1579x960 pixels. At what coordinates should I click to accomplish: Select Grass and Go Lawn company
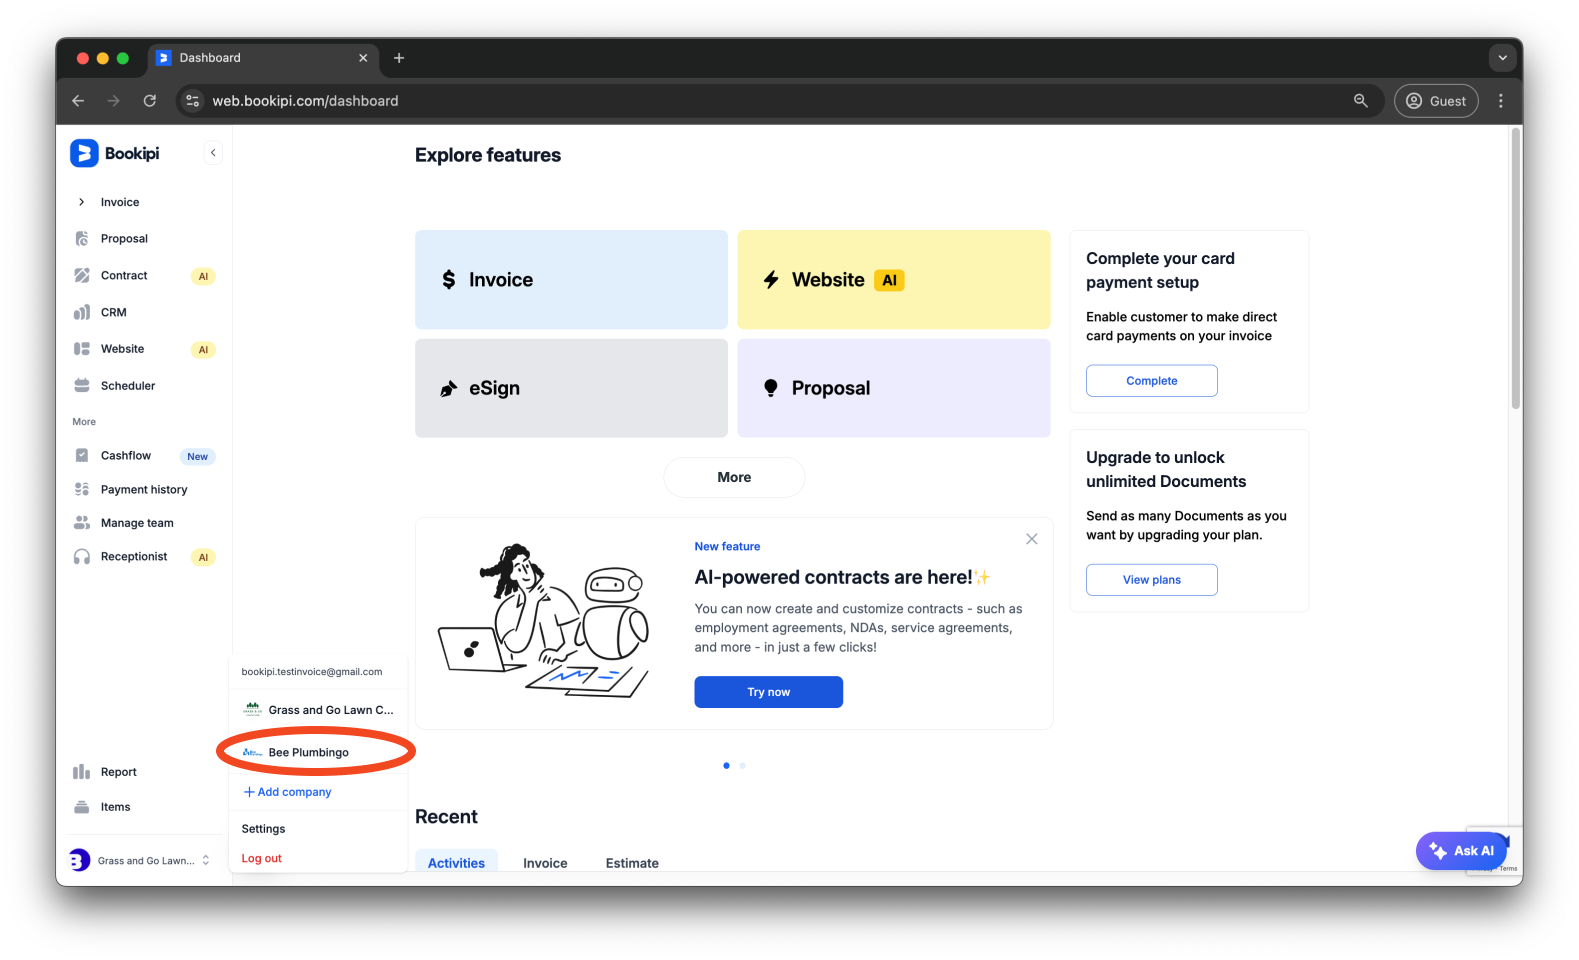coord(318,710)
